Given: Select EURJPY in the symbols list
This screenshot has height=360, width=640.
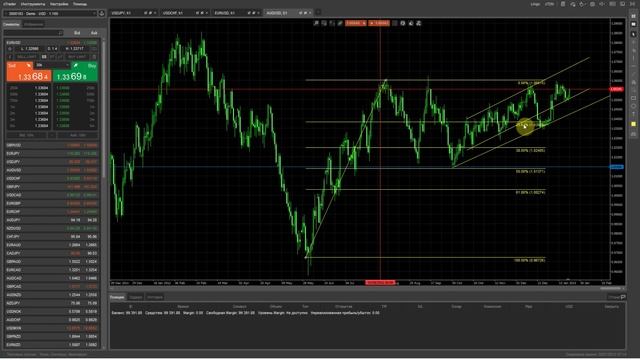Looking at the screenshot, I should [52, 153].
